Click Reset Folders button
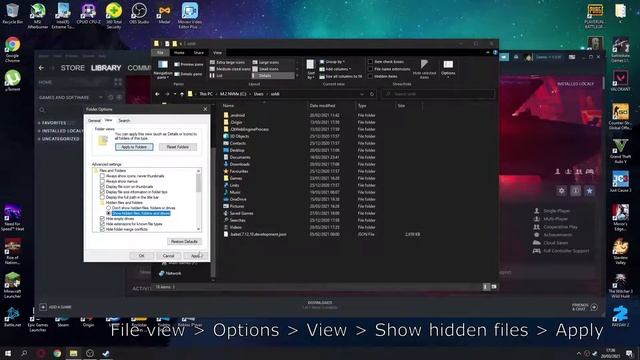The height and width of the screenshot is (360, 640). coord(178,147)
